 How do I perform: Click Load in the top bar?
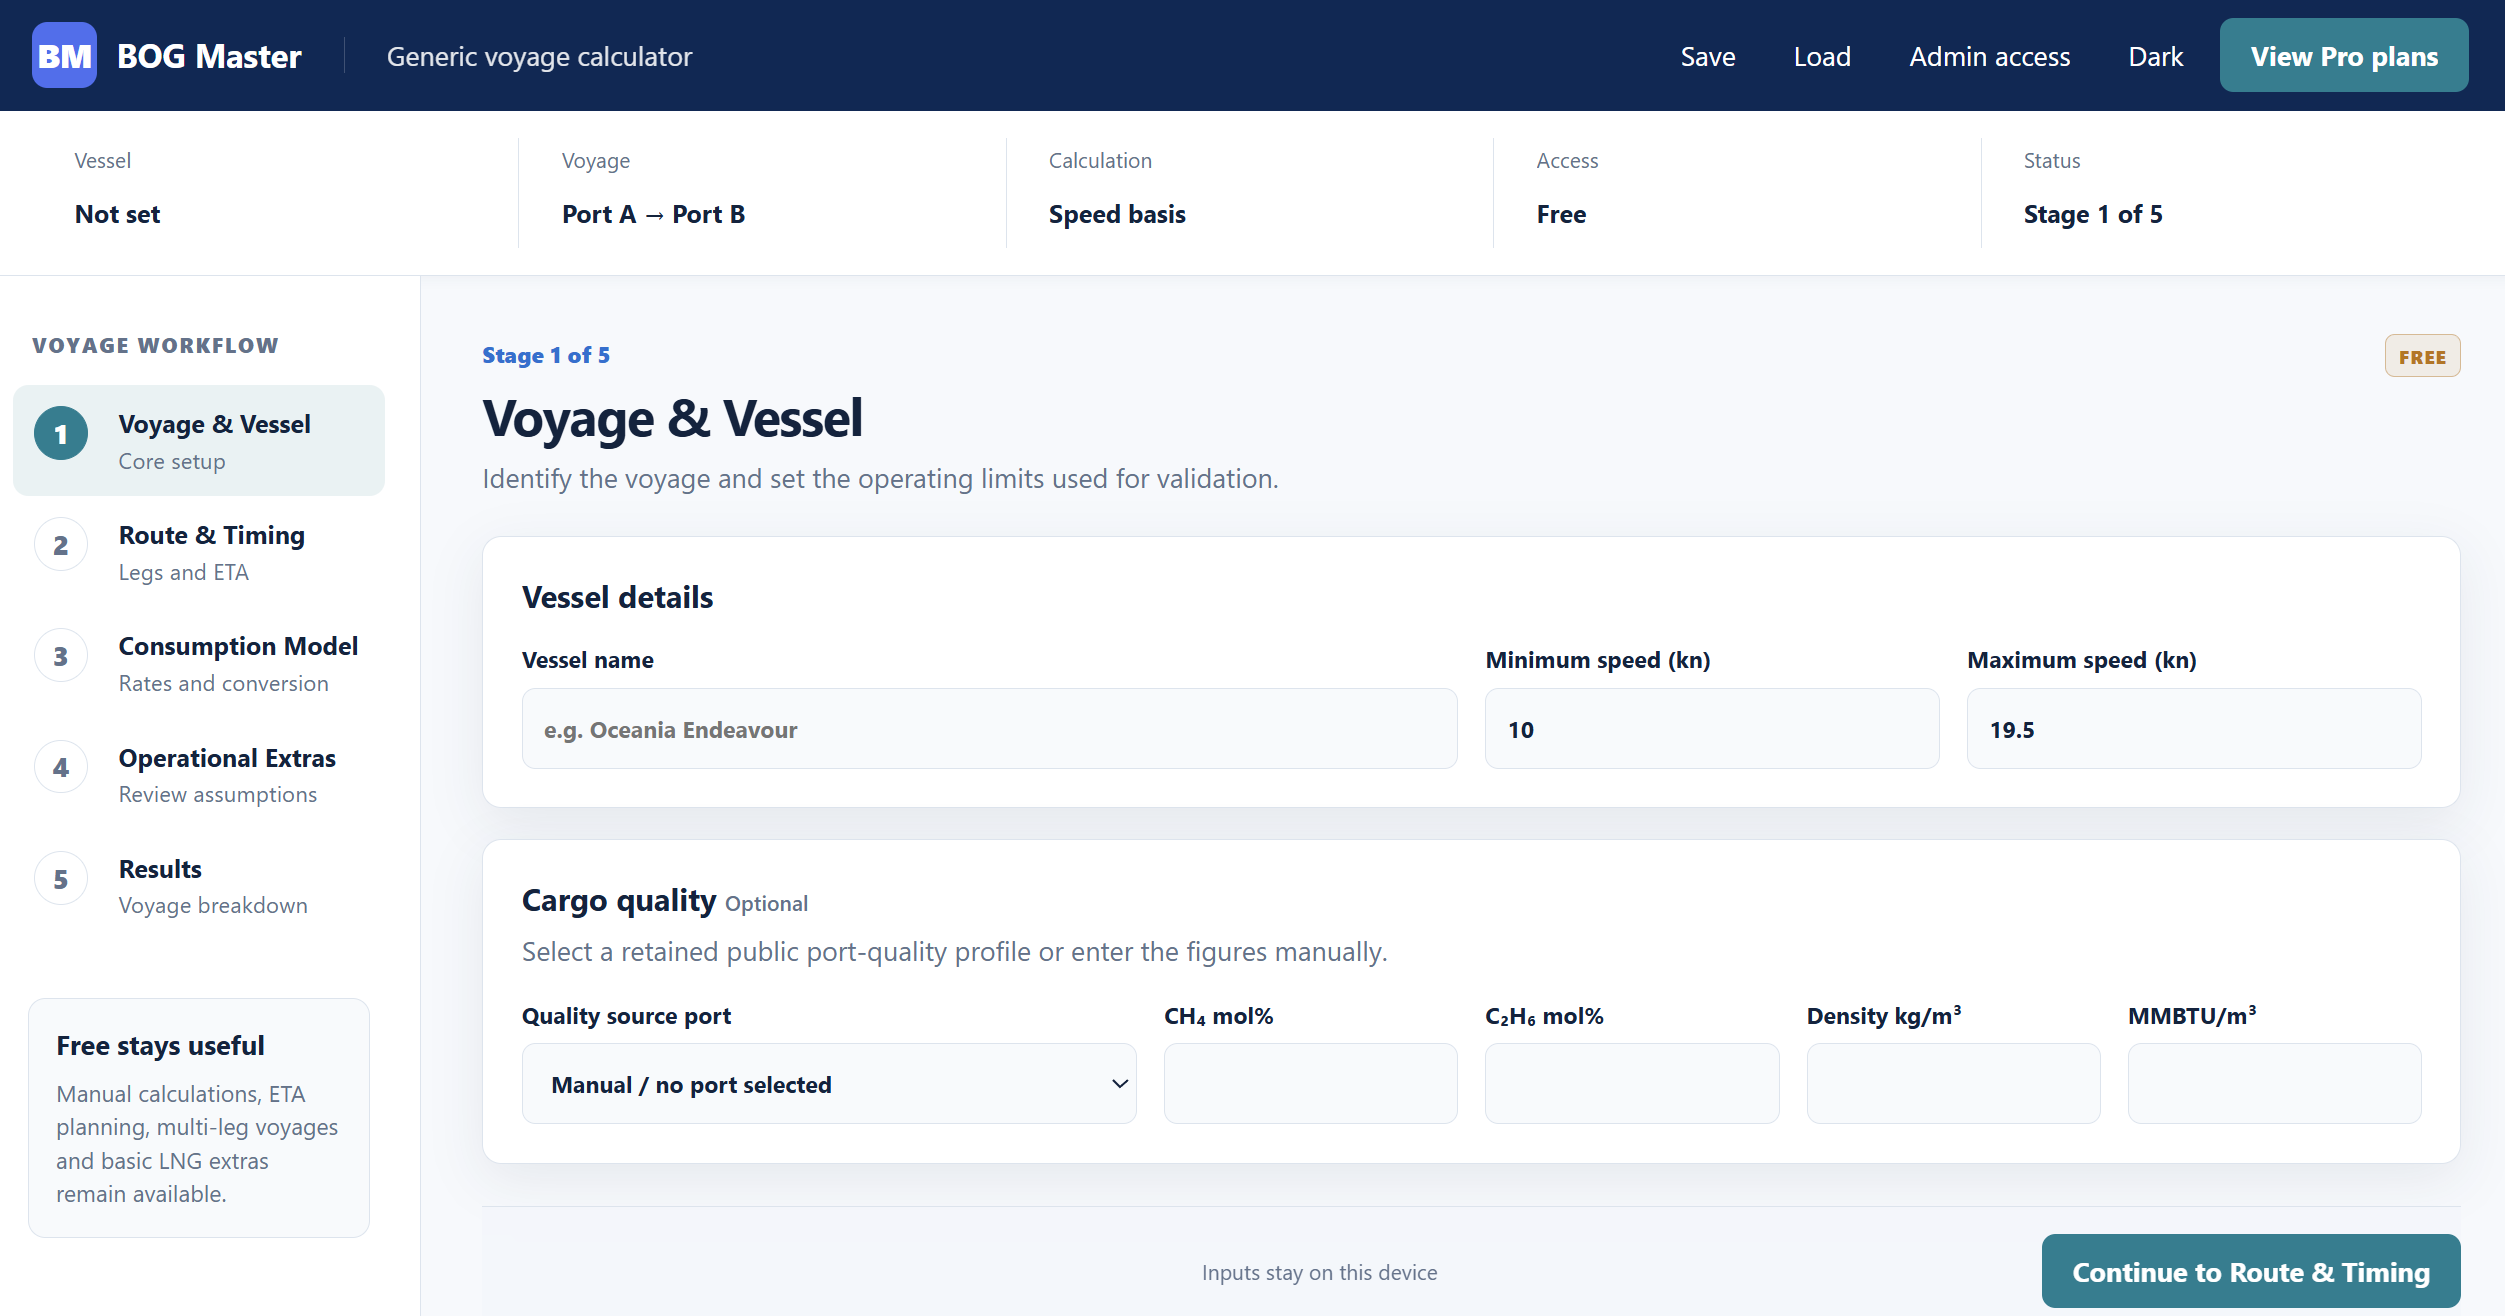click(x=1822, y=56)
